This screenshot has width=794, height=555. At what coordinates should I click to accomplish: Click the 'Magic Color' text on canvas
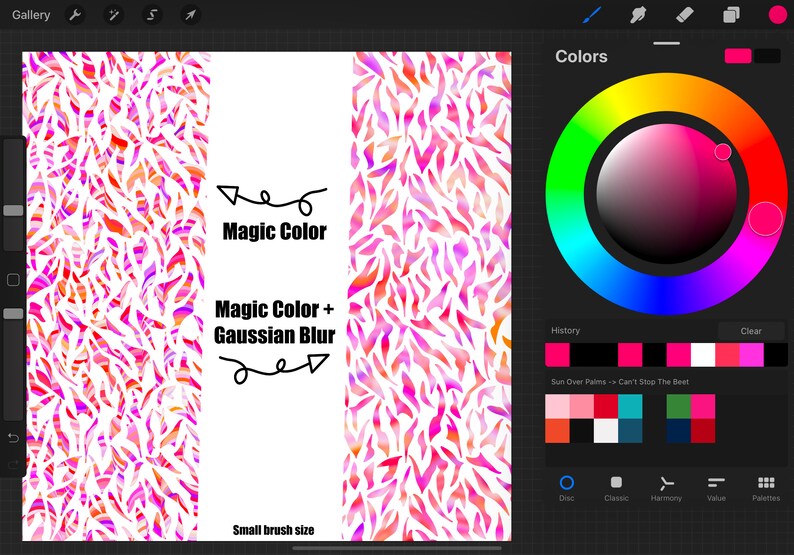[x=274, y=231]
